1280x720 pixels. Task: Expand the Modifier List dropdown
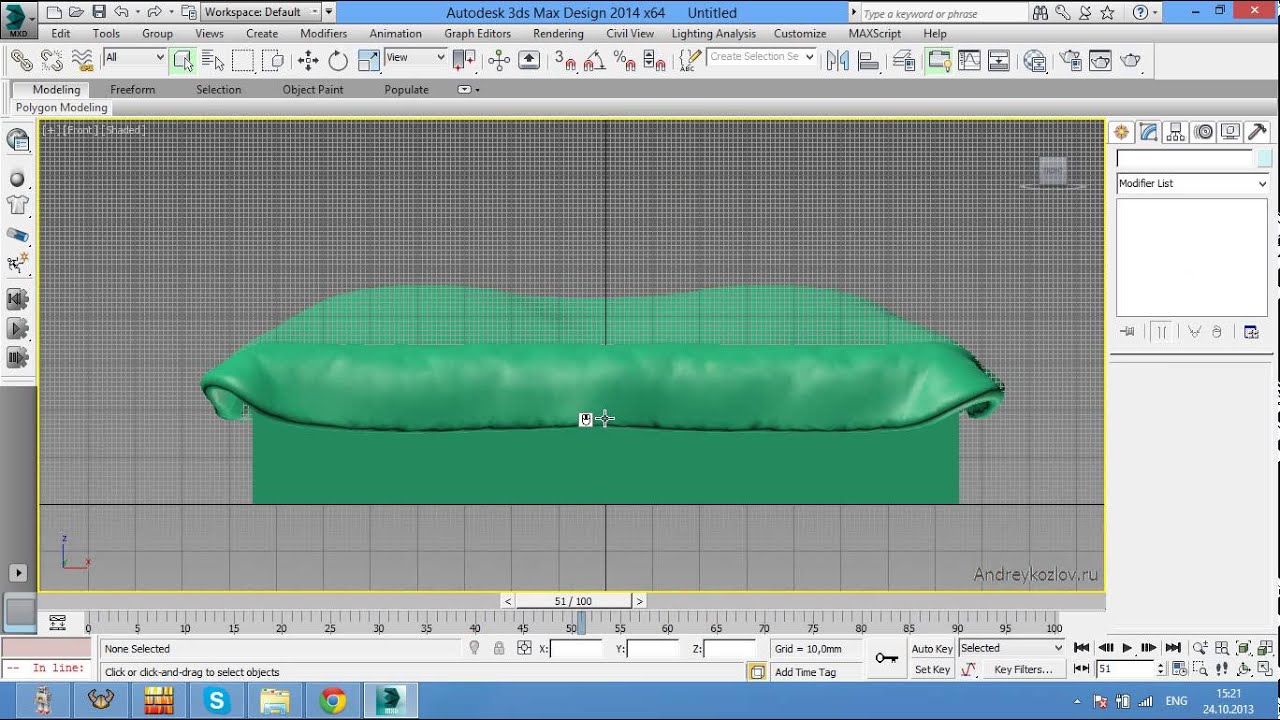coord(1192,183)
